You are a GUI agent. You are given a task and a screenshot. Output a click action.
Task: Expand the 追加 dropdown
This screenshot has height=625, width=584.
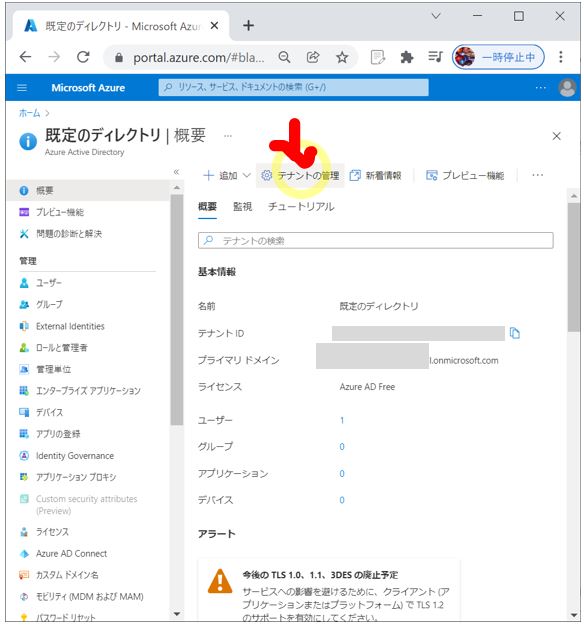click(x=226, y=175)
